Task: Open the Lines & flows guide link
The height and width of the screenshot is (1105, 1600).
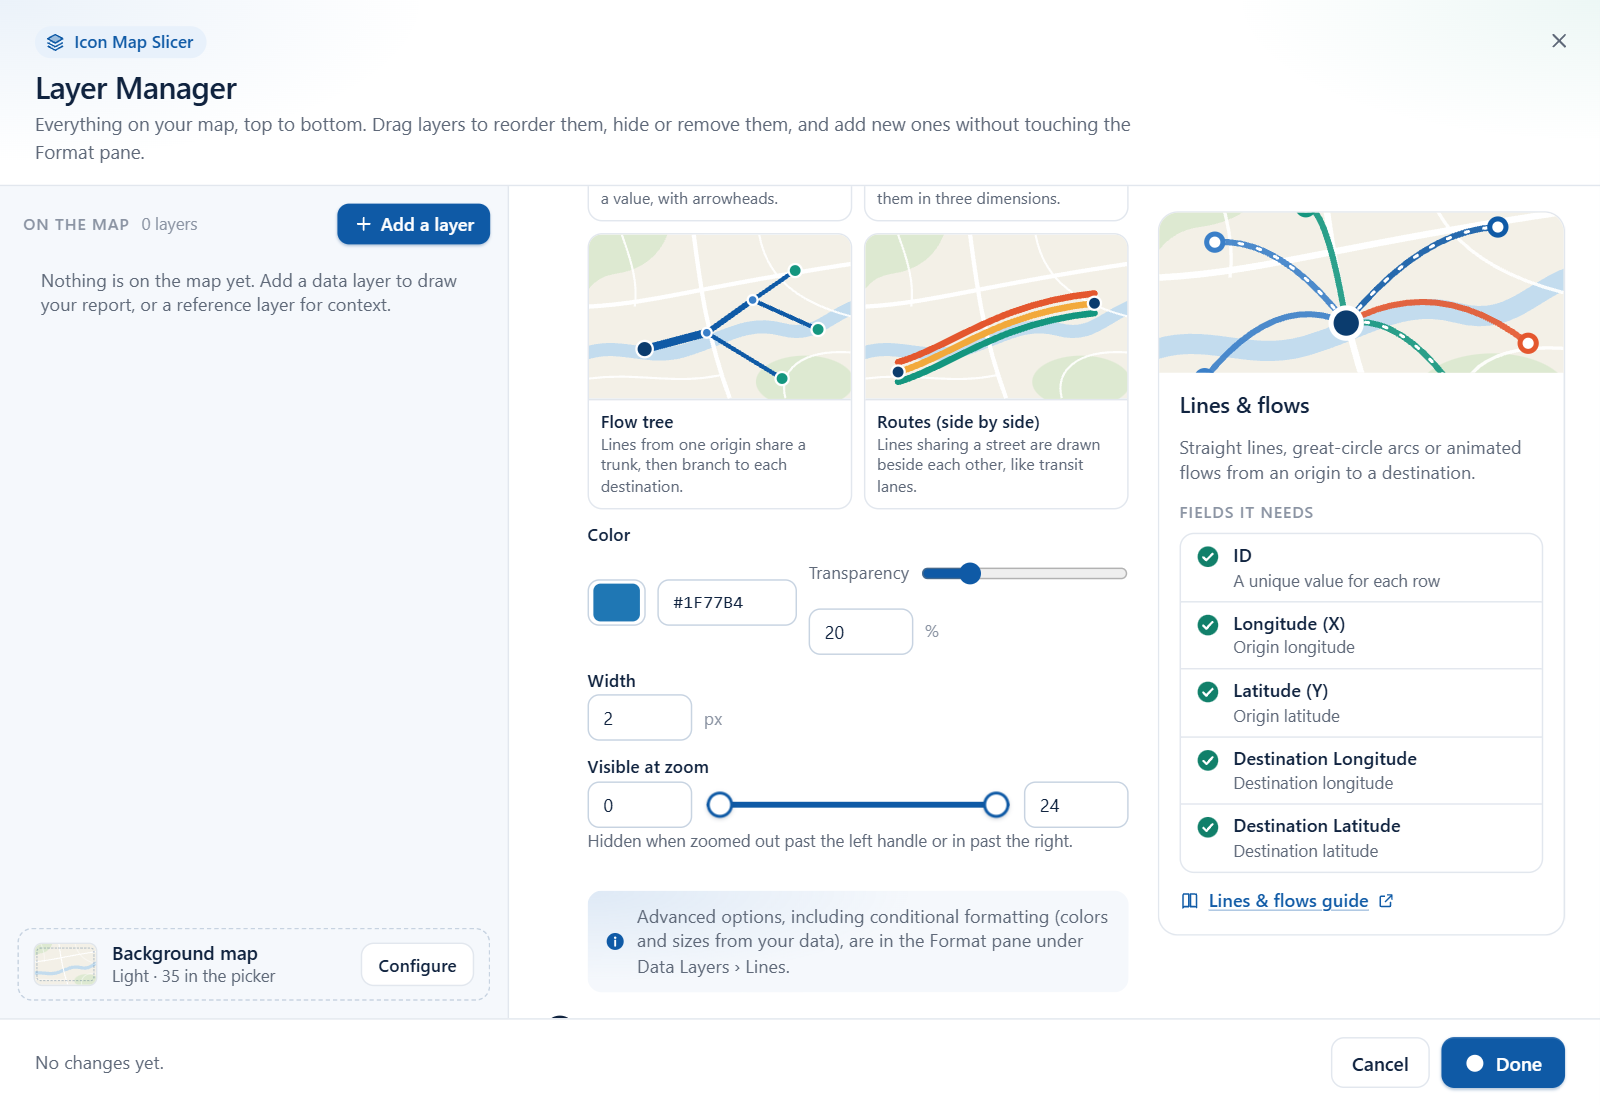Action: tap(1288, 901)
